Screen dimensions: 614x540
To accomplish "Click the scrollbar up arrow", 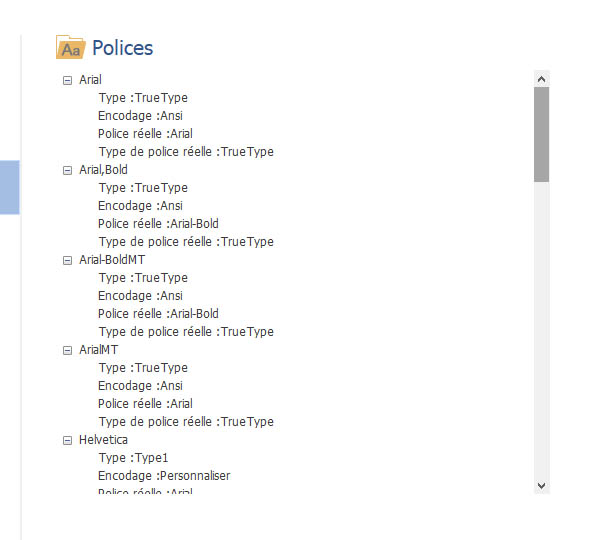I will 542,79.
